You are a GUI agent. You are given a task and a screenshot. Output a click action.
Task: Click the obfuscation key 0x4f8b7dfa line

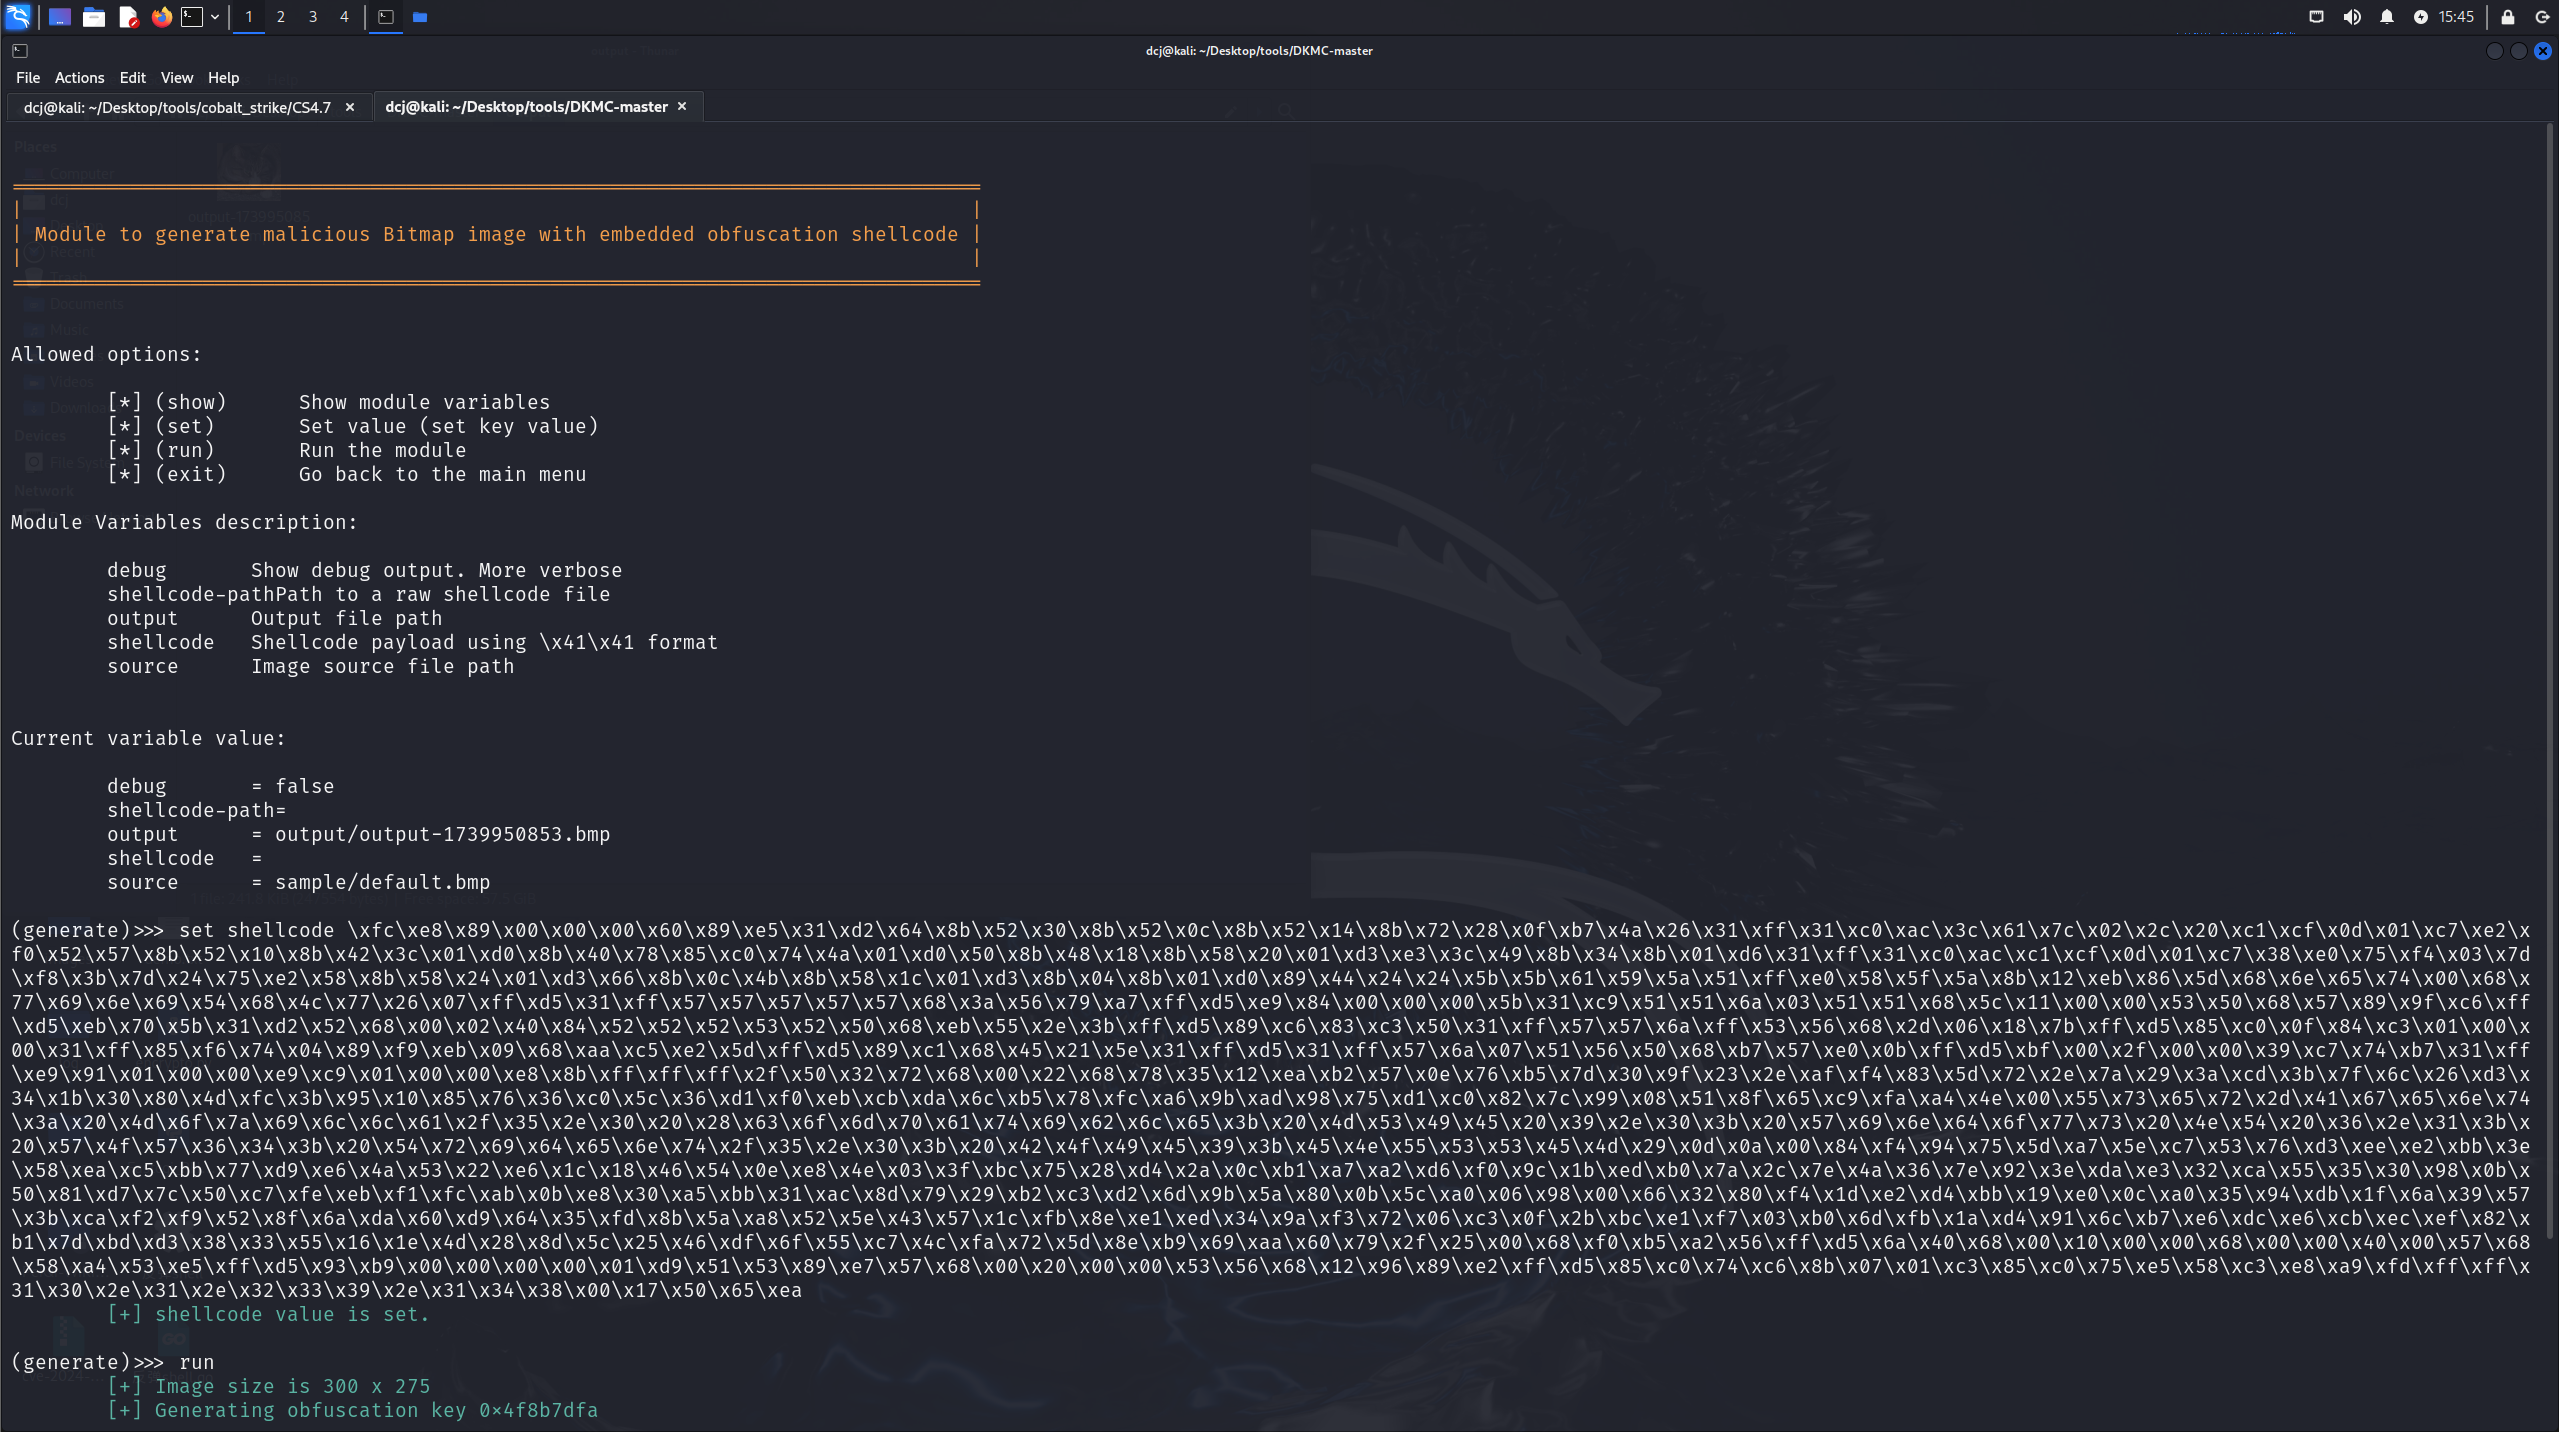353,1411
